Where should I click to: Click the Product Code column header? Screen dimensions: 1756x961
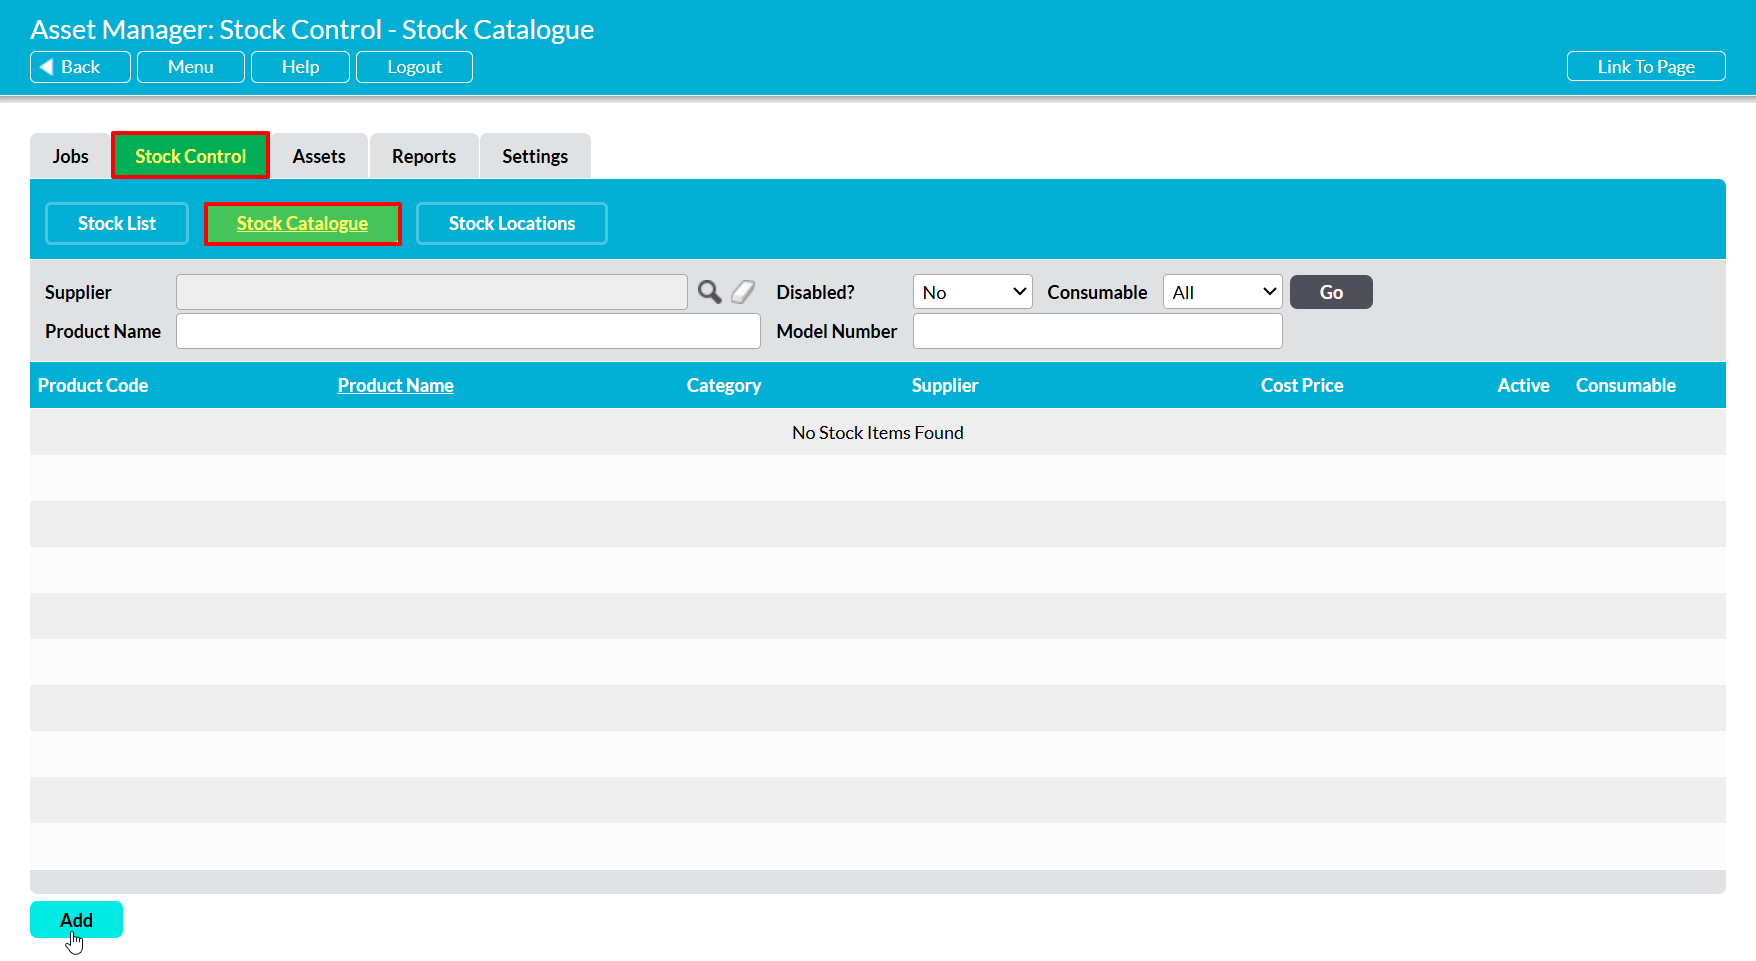93,385
